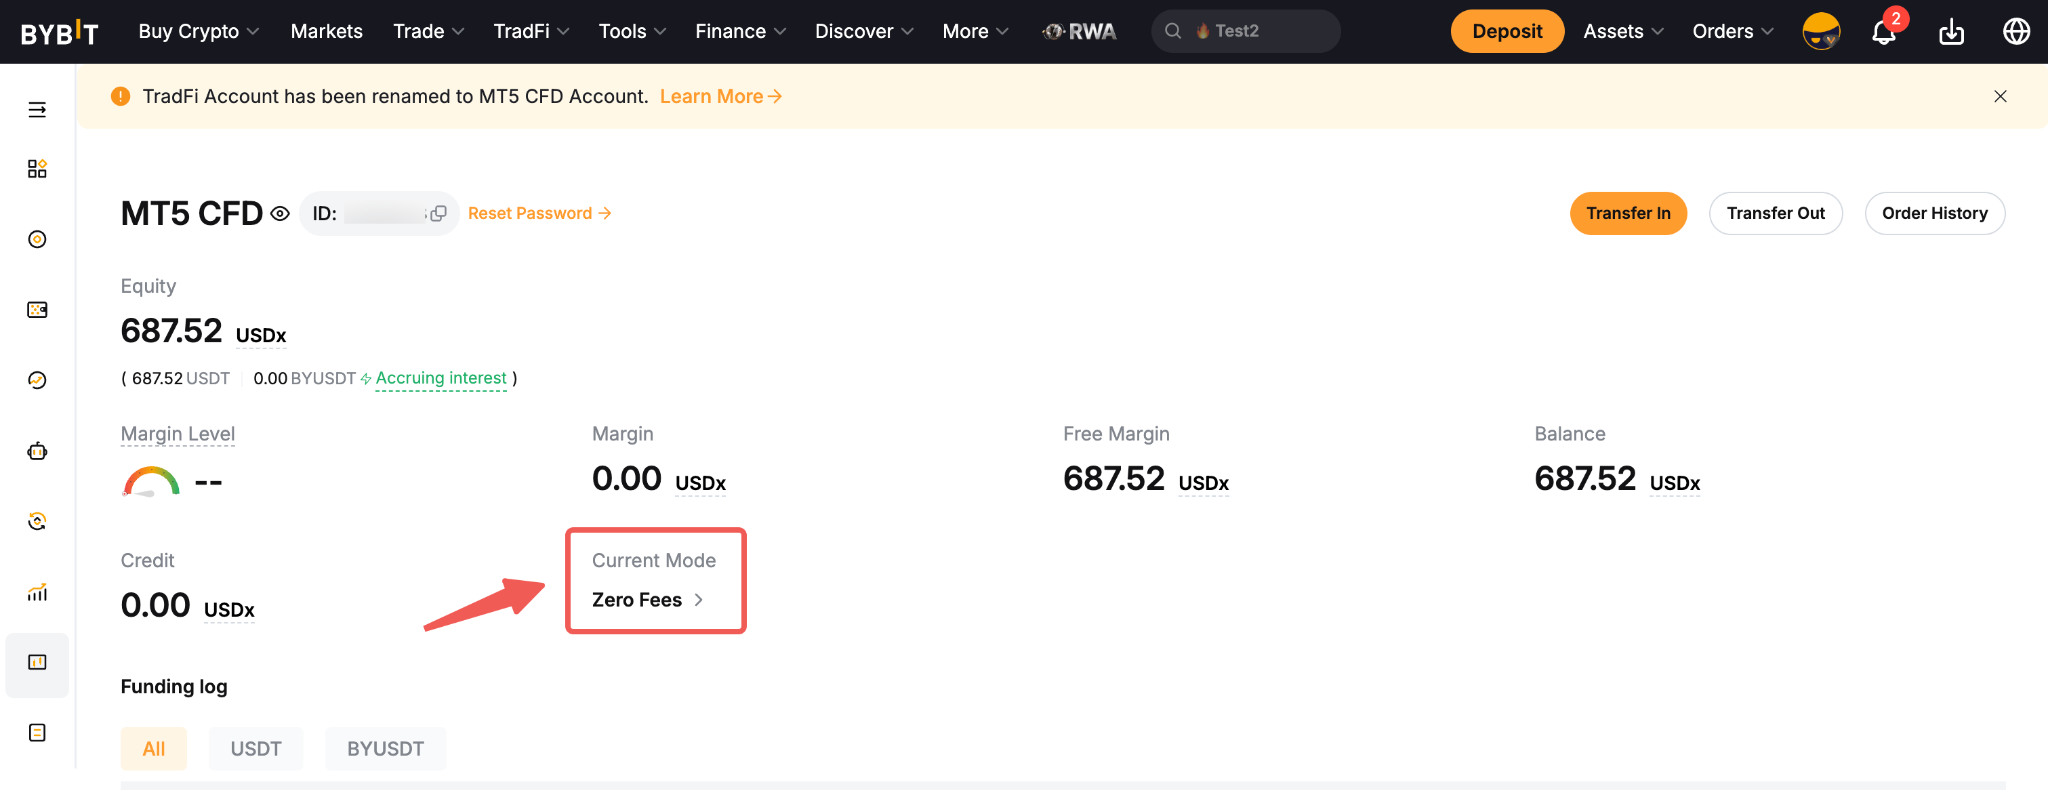Open the trading bot icon in sidebar
Screen dimensions: 2048x790
tap(37, 451)
